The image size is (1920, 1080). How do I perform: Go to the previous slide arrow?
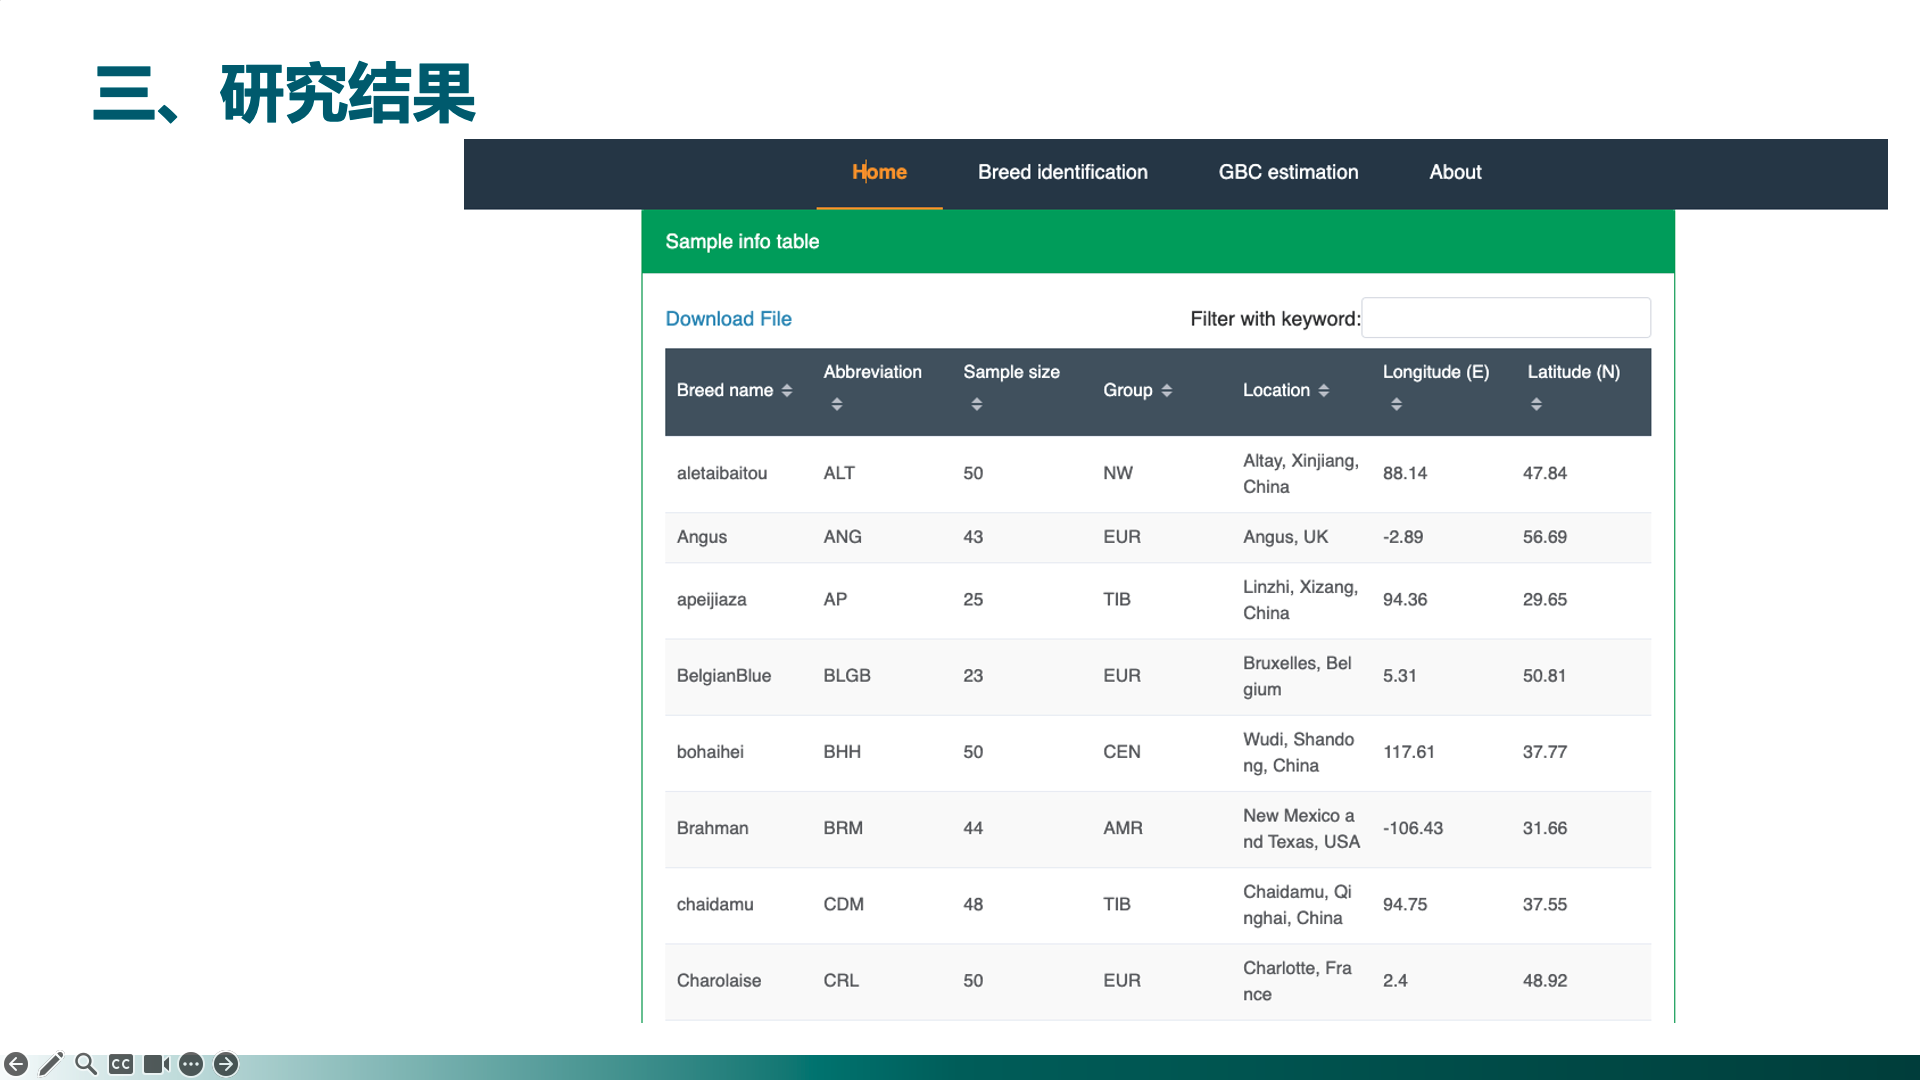pyautogui.click(x=16, y=1064)
